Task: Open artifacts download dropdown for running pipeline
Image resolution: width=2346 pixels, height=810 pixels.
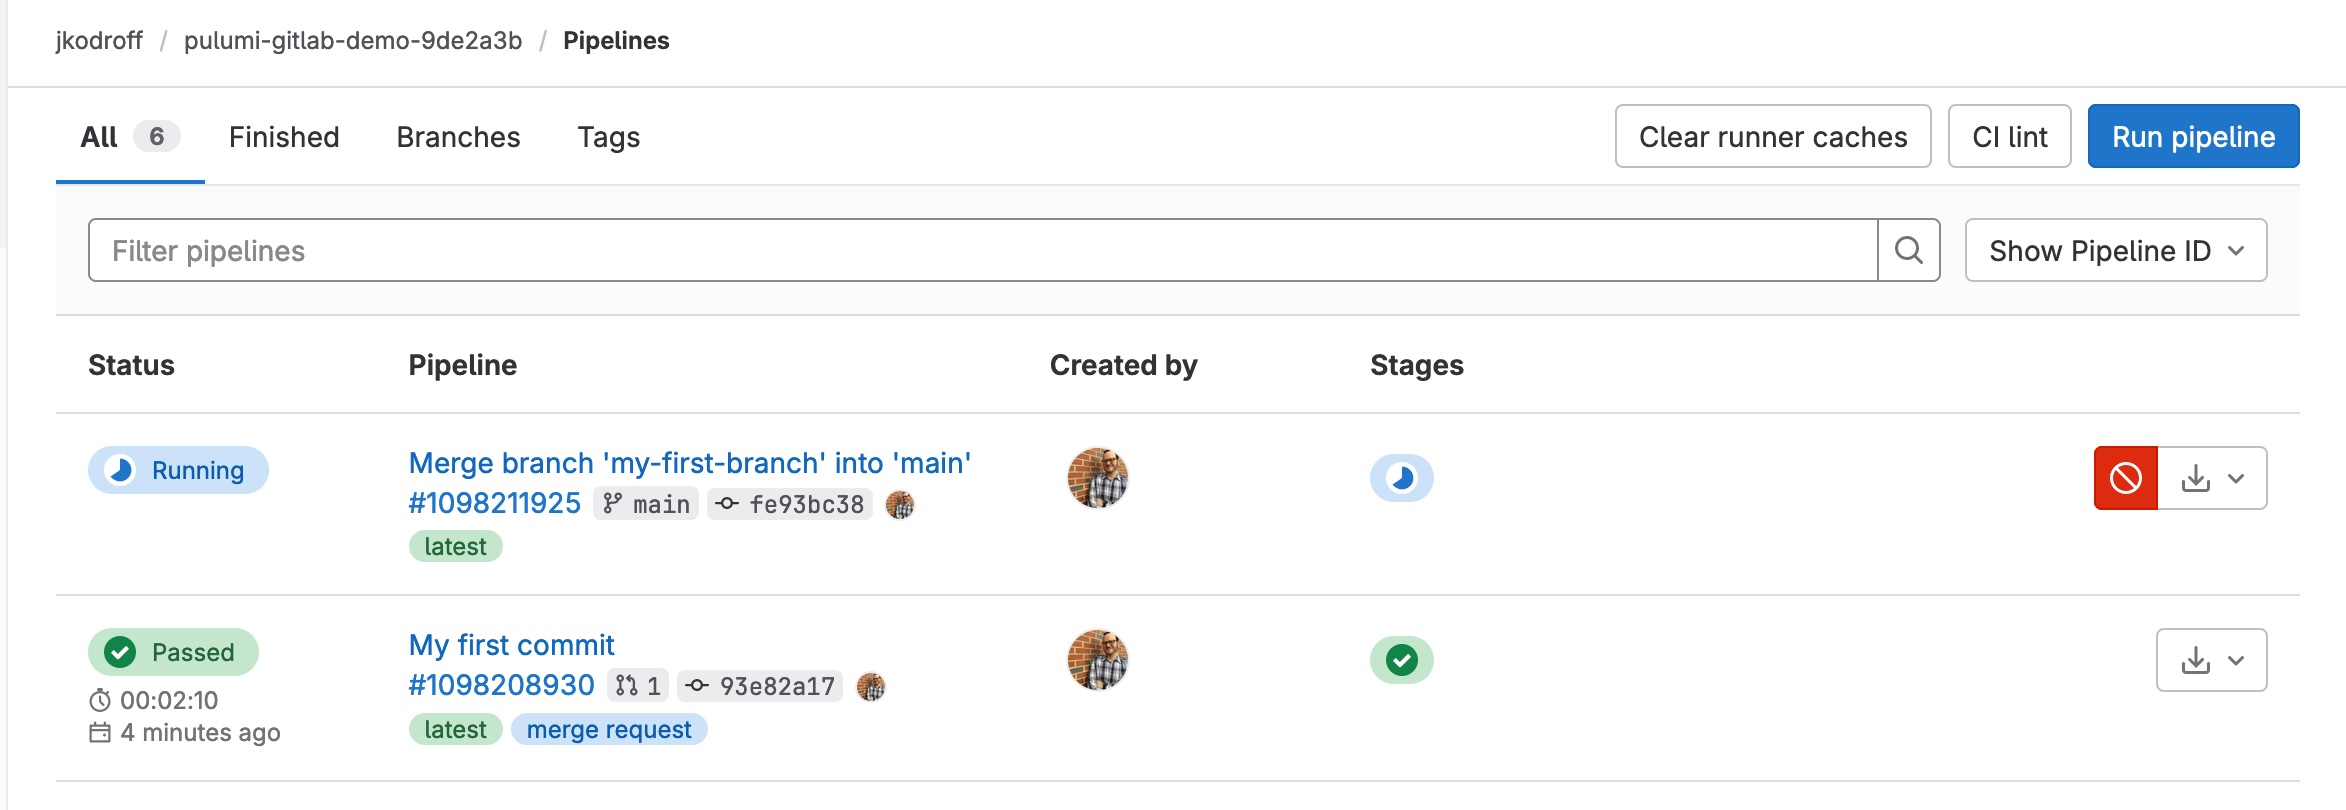Action: click(x=2212, y=478)
